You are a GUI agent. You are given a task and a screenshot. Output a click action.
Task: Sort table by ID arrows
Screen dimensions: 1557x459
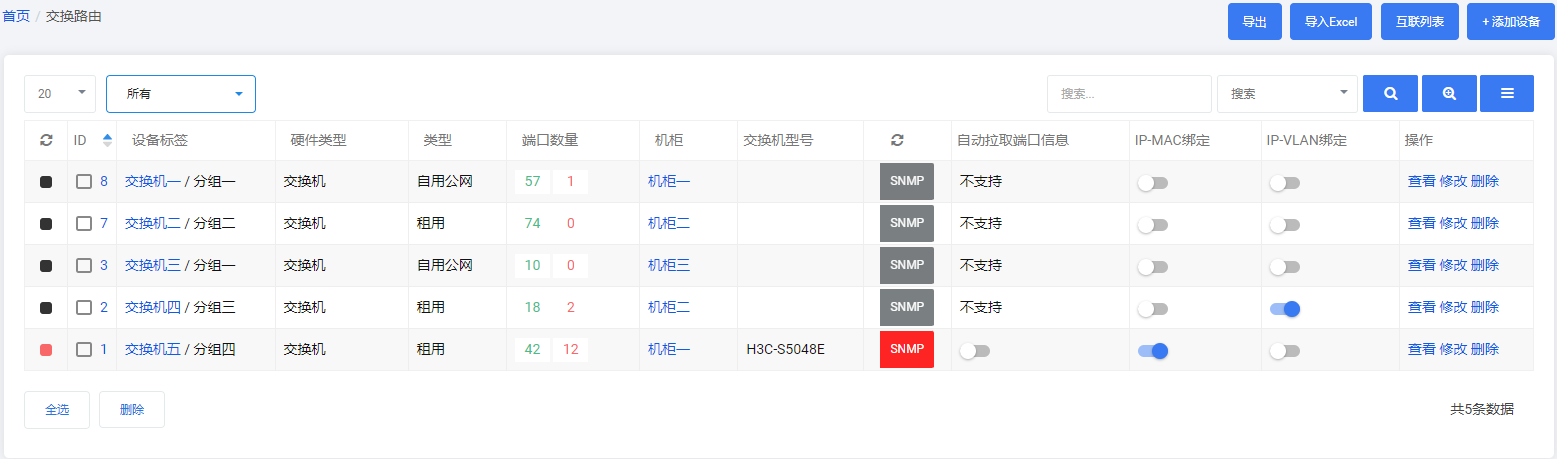[107, 140]
